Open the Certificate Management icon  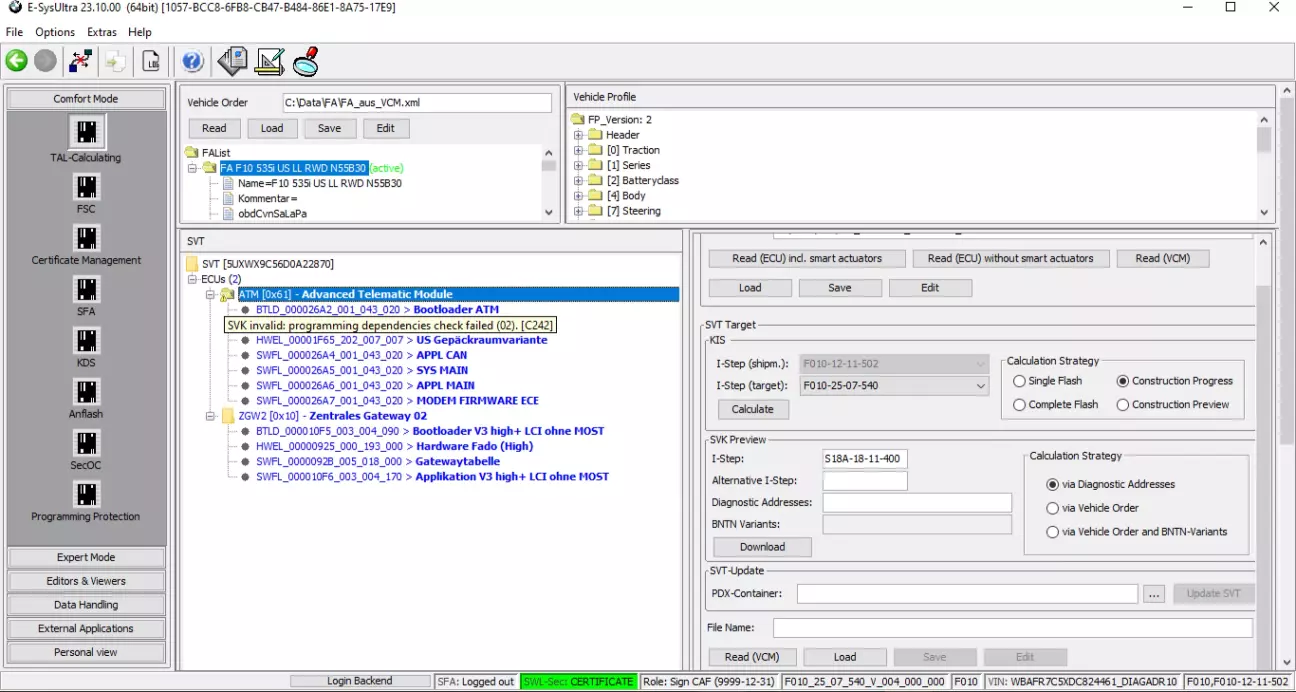(87, 238)
